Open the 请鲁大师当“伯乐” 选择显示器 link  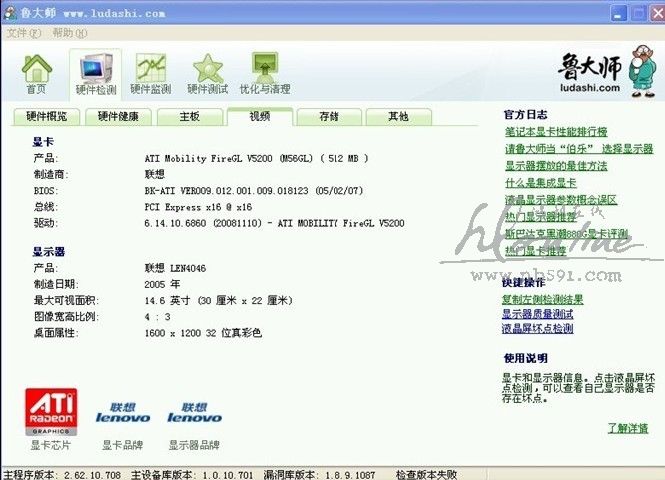point(579,149)
